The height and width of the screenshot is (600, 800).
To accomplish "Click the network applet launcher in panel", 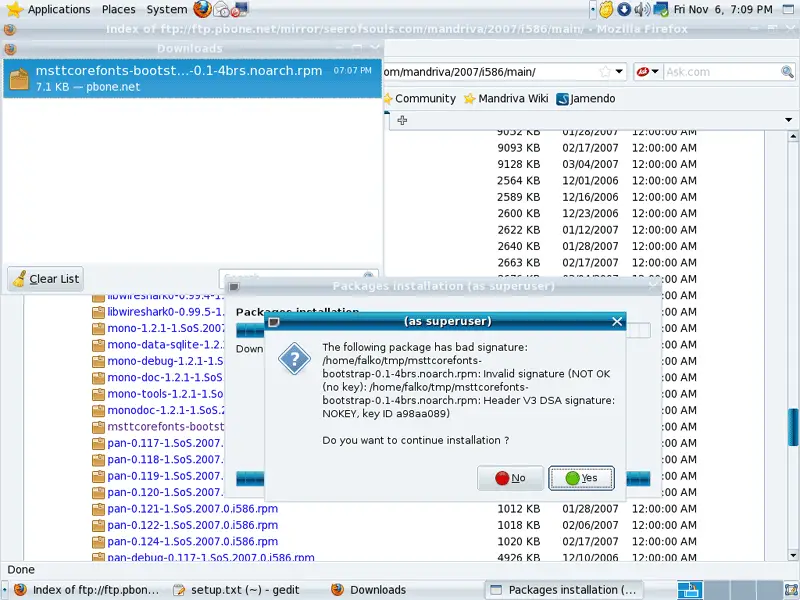I will tap(239, 9).
